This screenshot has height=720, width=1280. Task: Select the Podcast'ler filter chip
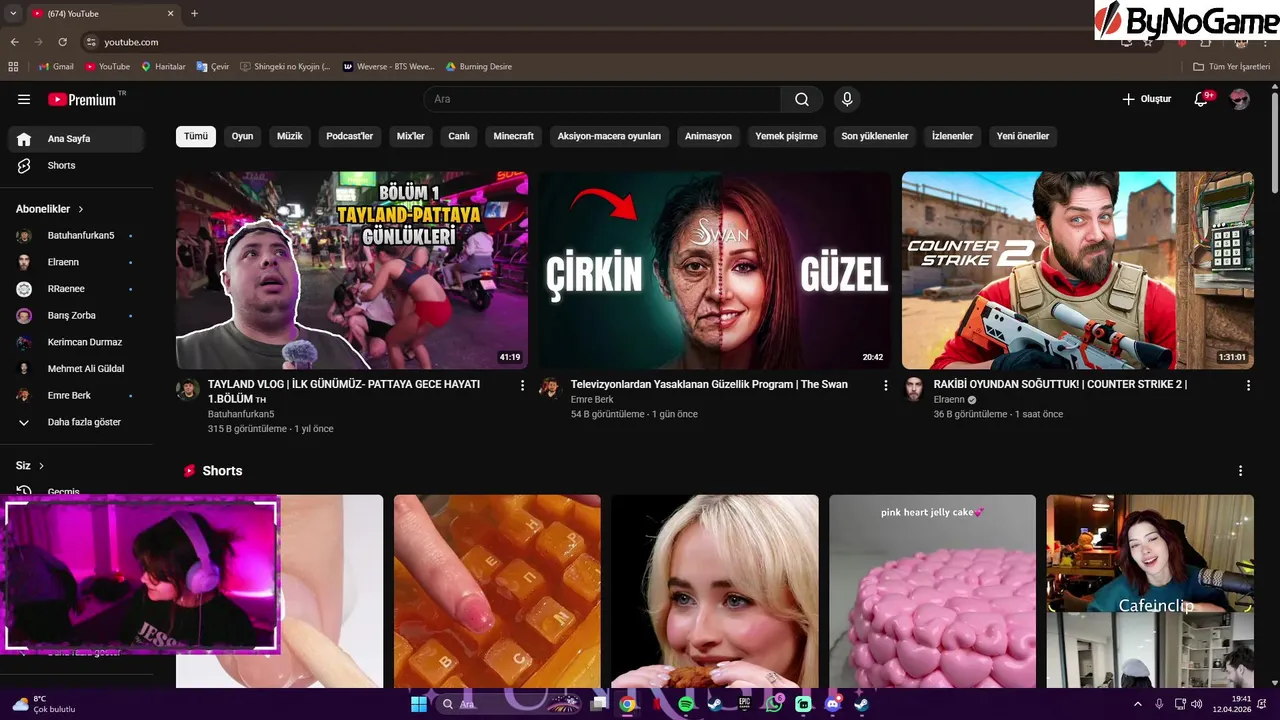coord(350,136)
